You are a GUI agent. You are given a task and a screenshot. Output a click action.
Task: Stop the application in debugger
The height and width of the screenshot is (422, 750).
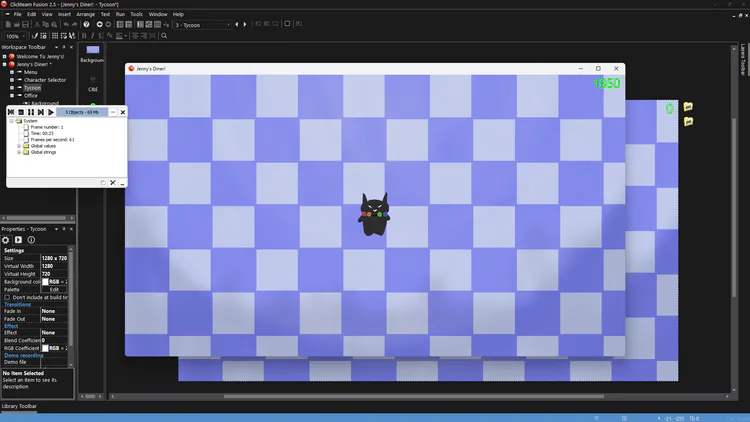click(x=21, y=112)
